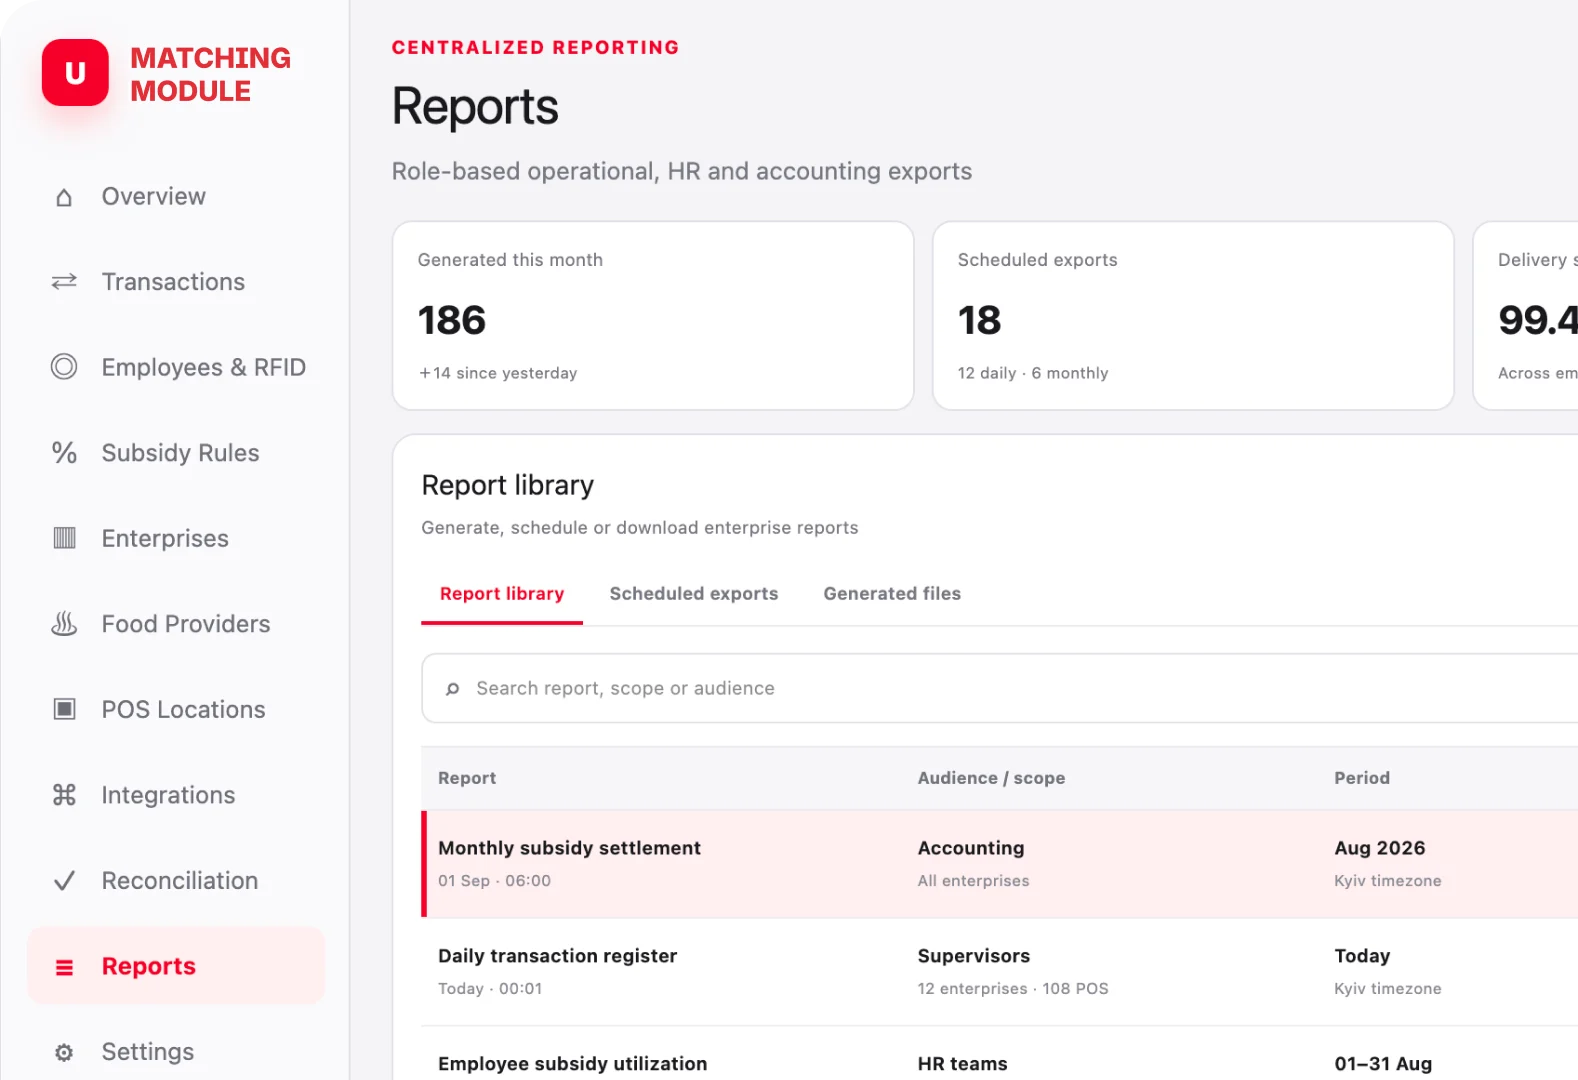Open POS Locations from sidebar

pyautogui.click(x=176, y=709)
